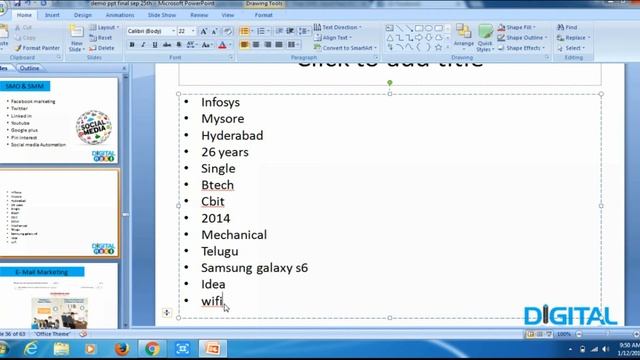Screen dimensions: 640x360
Task: Toggle Strikethrough formatting
Action: click(x=167, y=45)
